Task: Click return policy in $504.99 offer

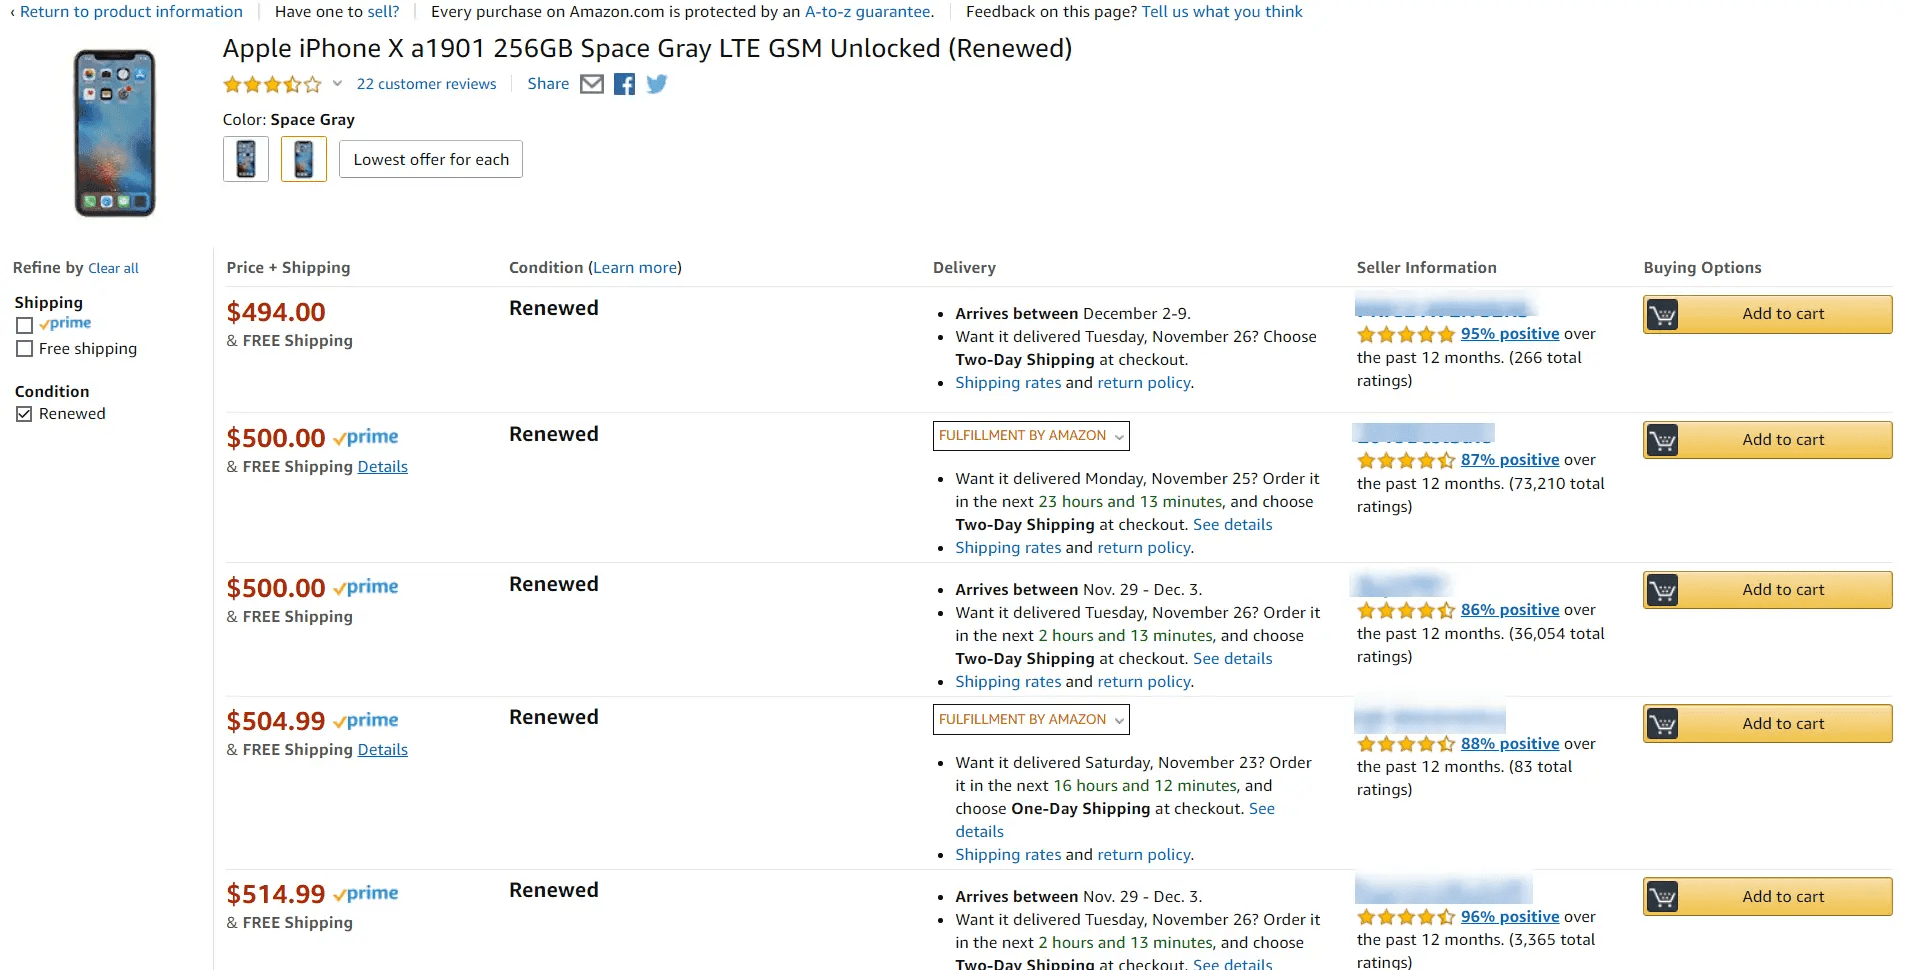Action: coord(1144,855)
